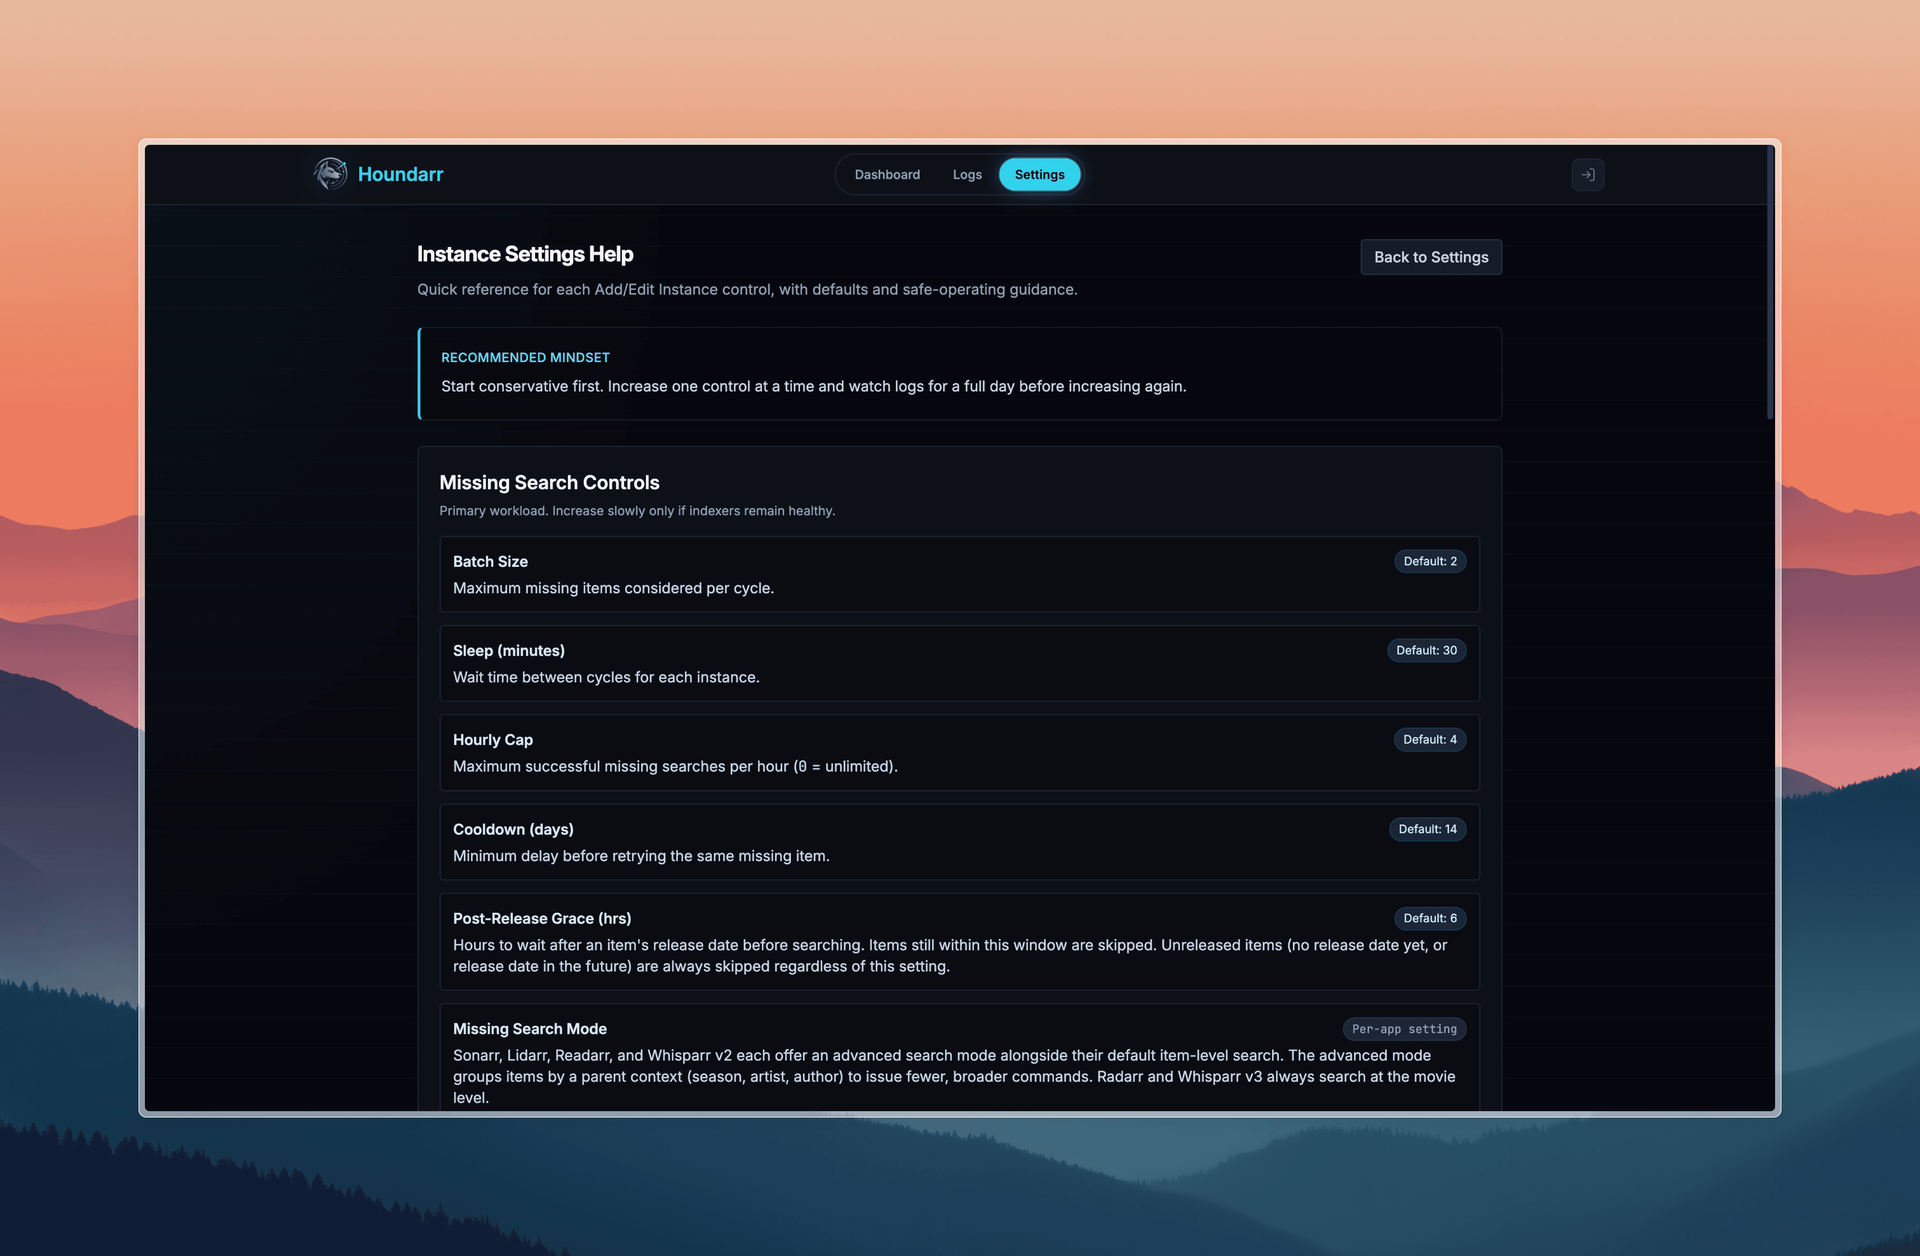Click the Default: 6 badge
The height and width of the screenshot is (1256, 1920).
click(x=1430, y=918)
